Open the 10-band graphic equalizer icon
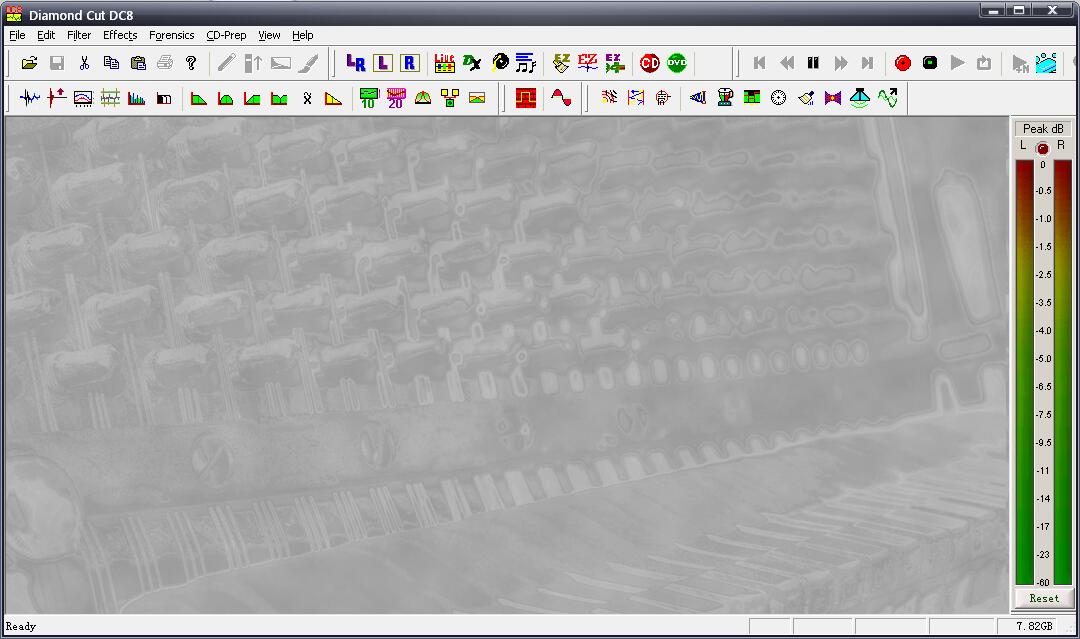 coord(369,98)
